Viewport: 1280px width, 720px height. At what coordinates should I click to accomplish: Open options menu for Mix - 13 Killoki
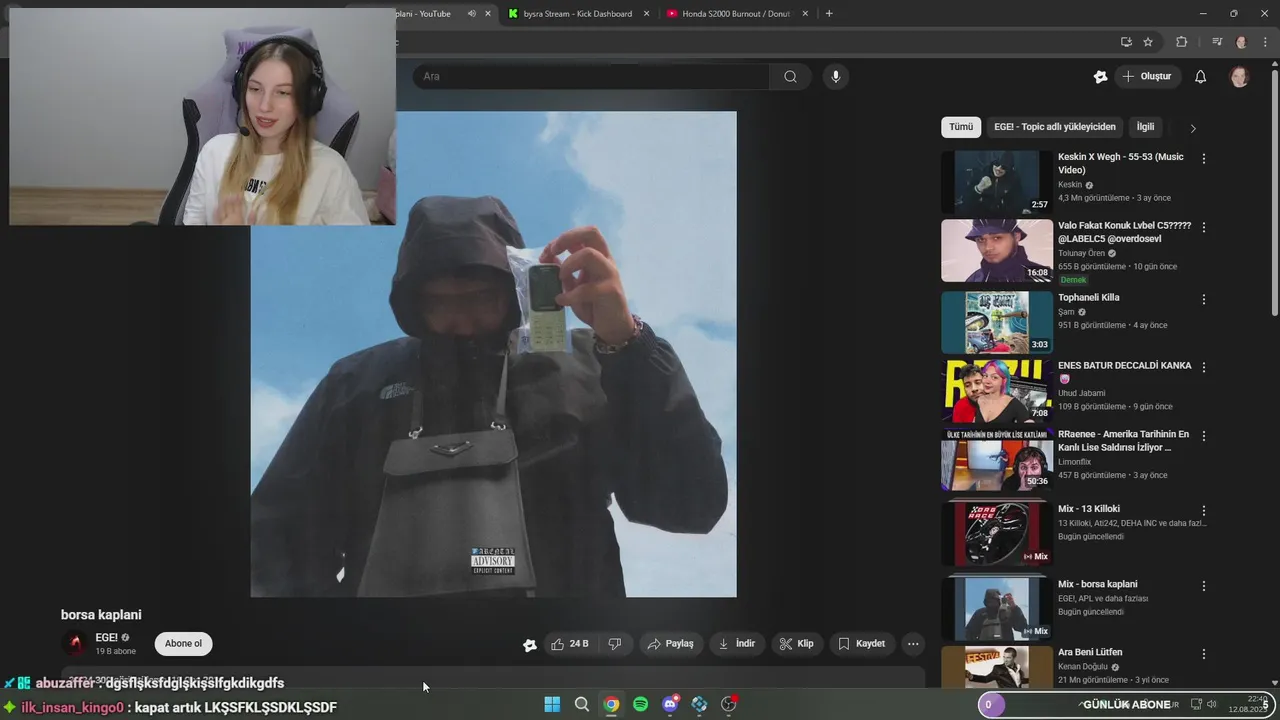[1204, 510]
